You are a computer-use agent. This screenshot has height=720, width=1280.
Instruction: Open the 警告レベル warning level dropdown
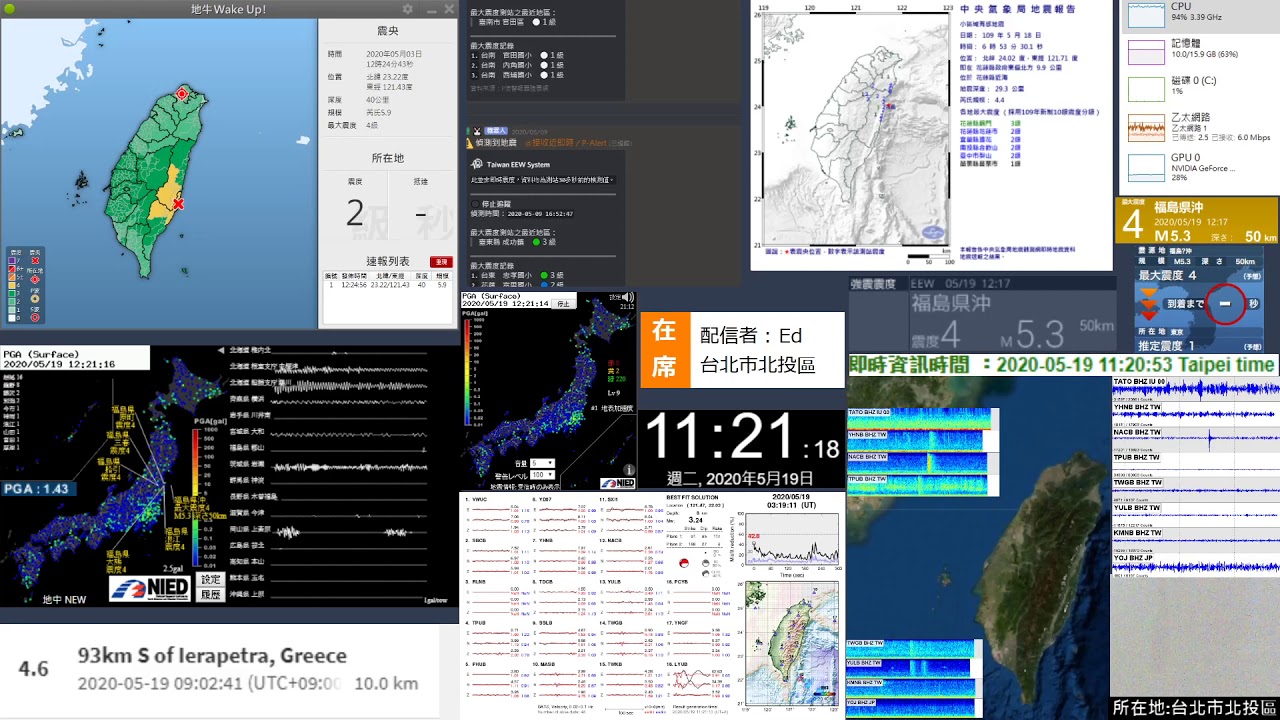coord(543,475)
